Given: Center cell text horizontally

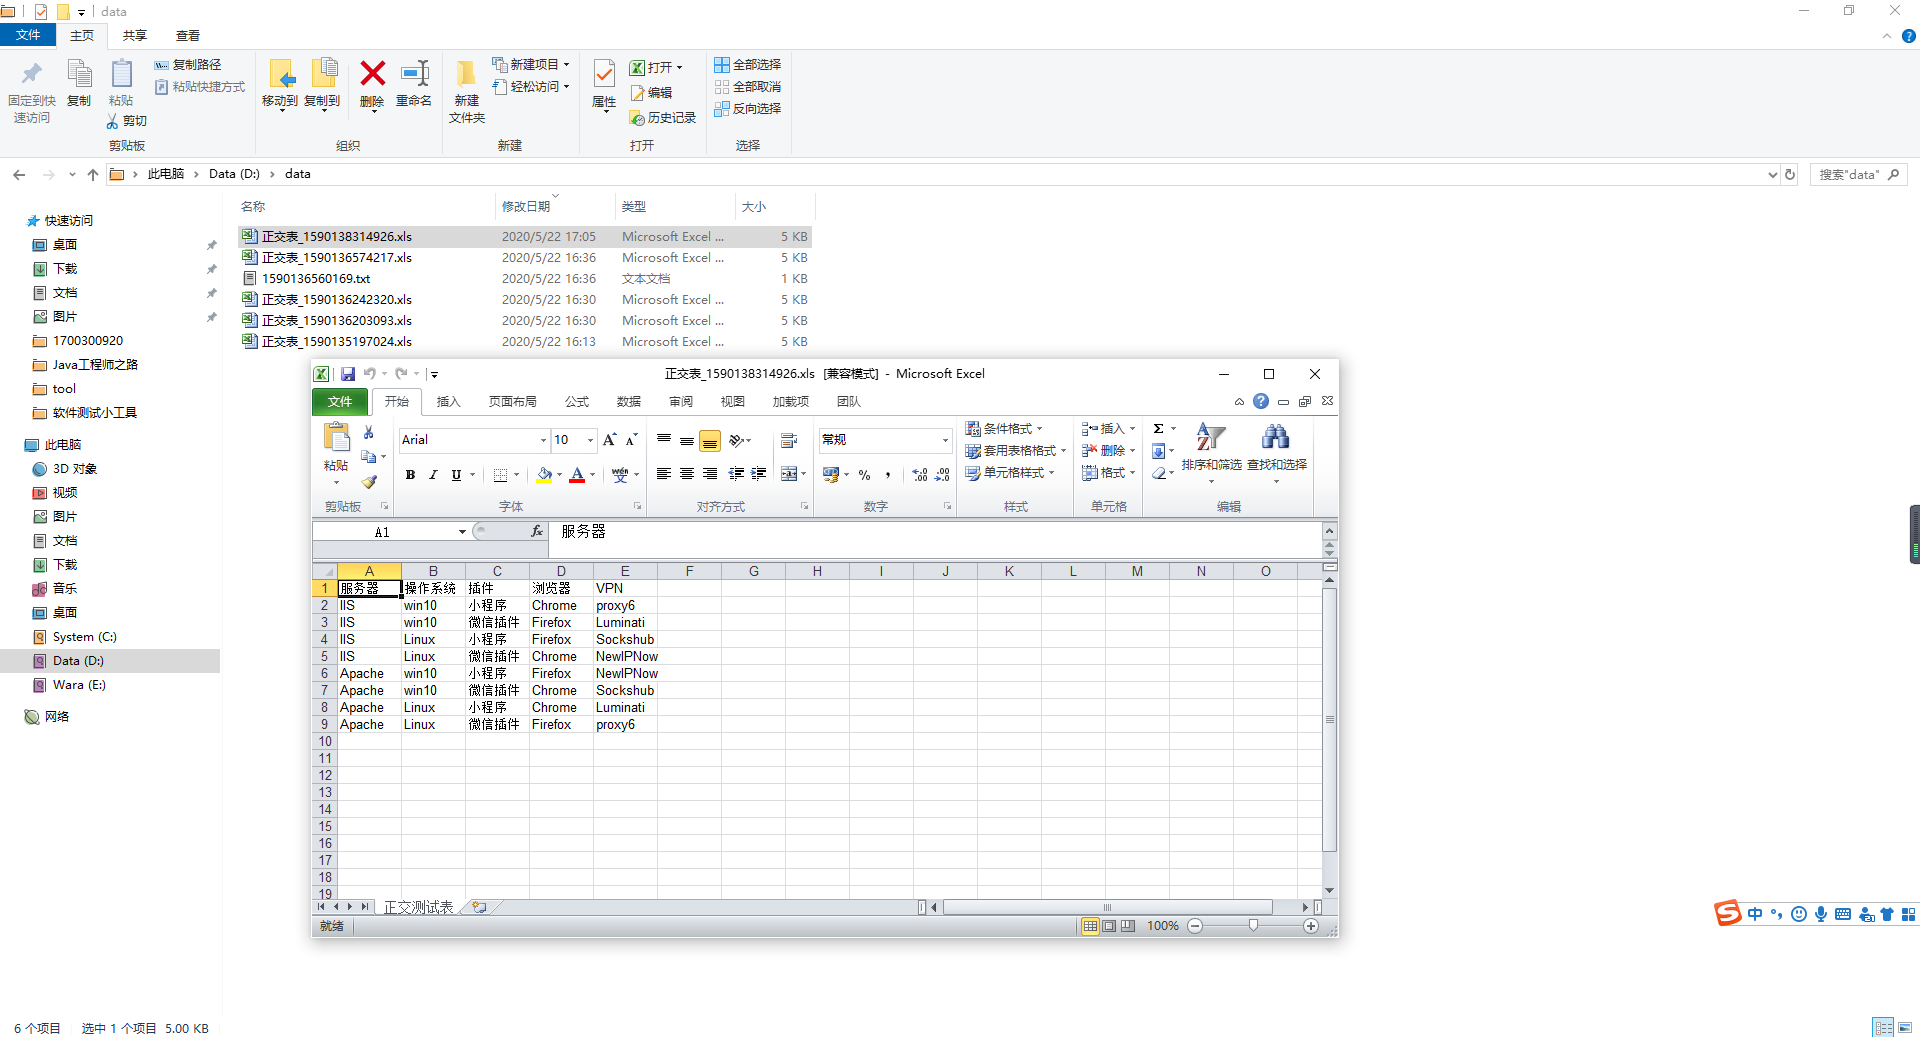Looking at the screenshot, I should 686,474.
